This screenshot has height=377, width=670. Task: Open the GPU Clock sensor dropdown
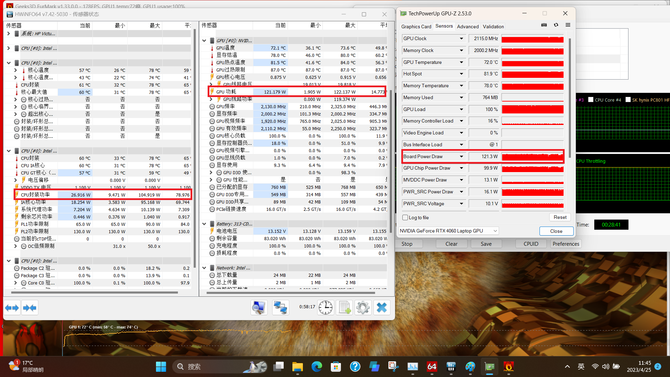point(461,38)
